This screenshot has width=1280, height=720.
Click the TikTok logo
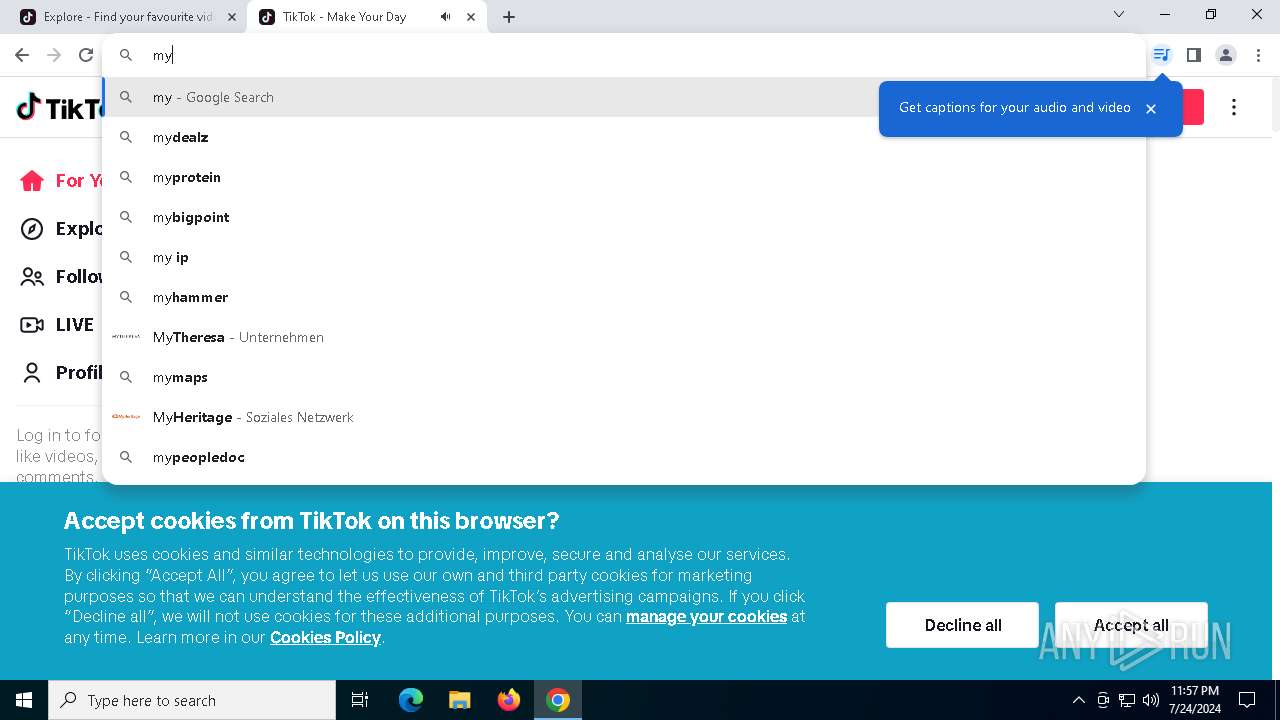click(60, 107)
